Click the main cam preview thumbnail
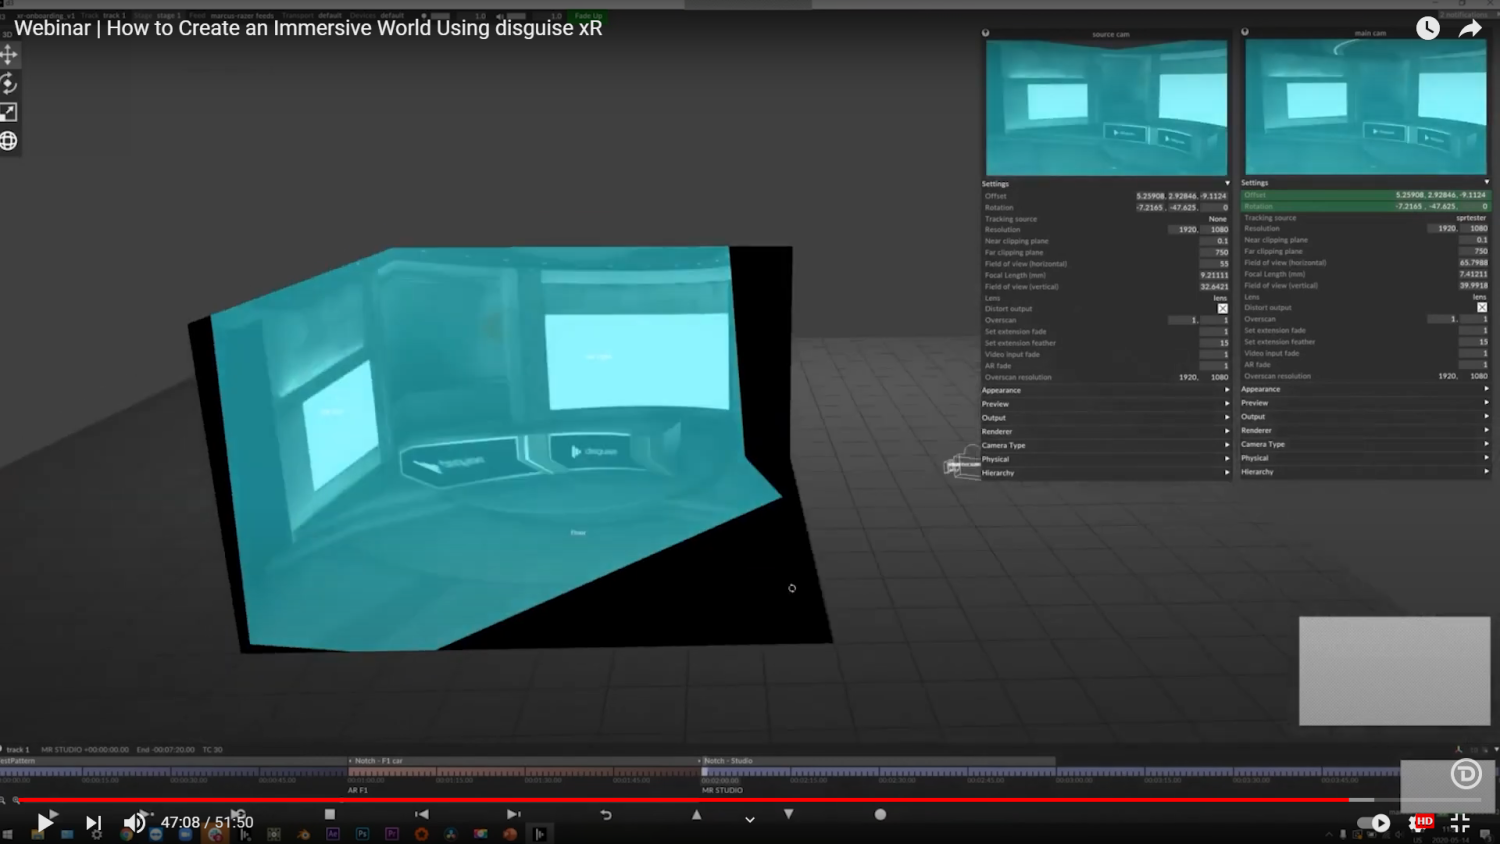The width and height of the screenshot is (1500, 844). click(1365, 107)
